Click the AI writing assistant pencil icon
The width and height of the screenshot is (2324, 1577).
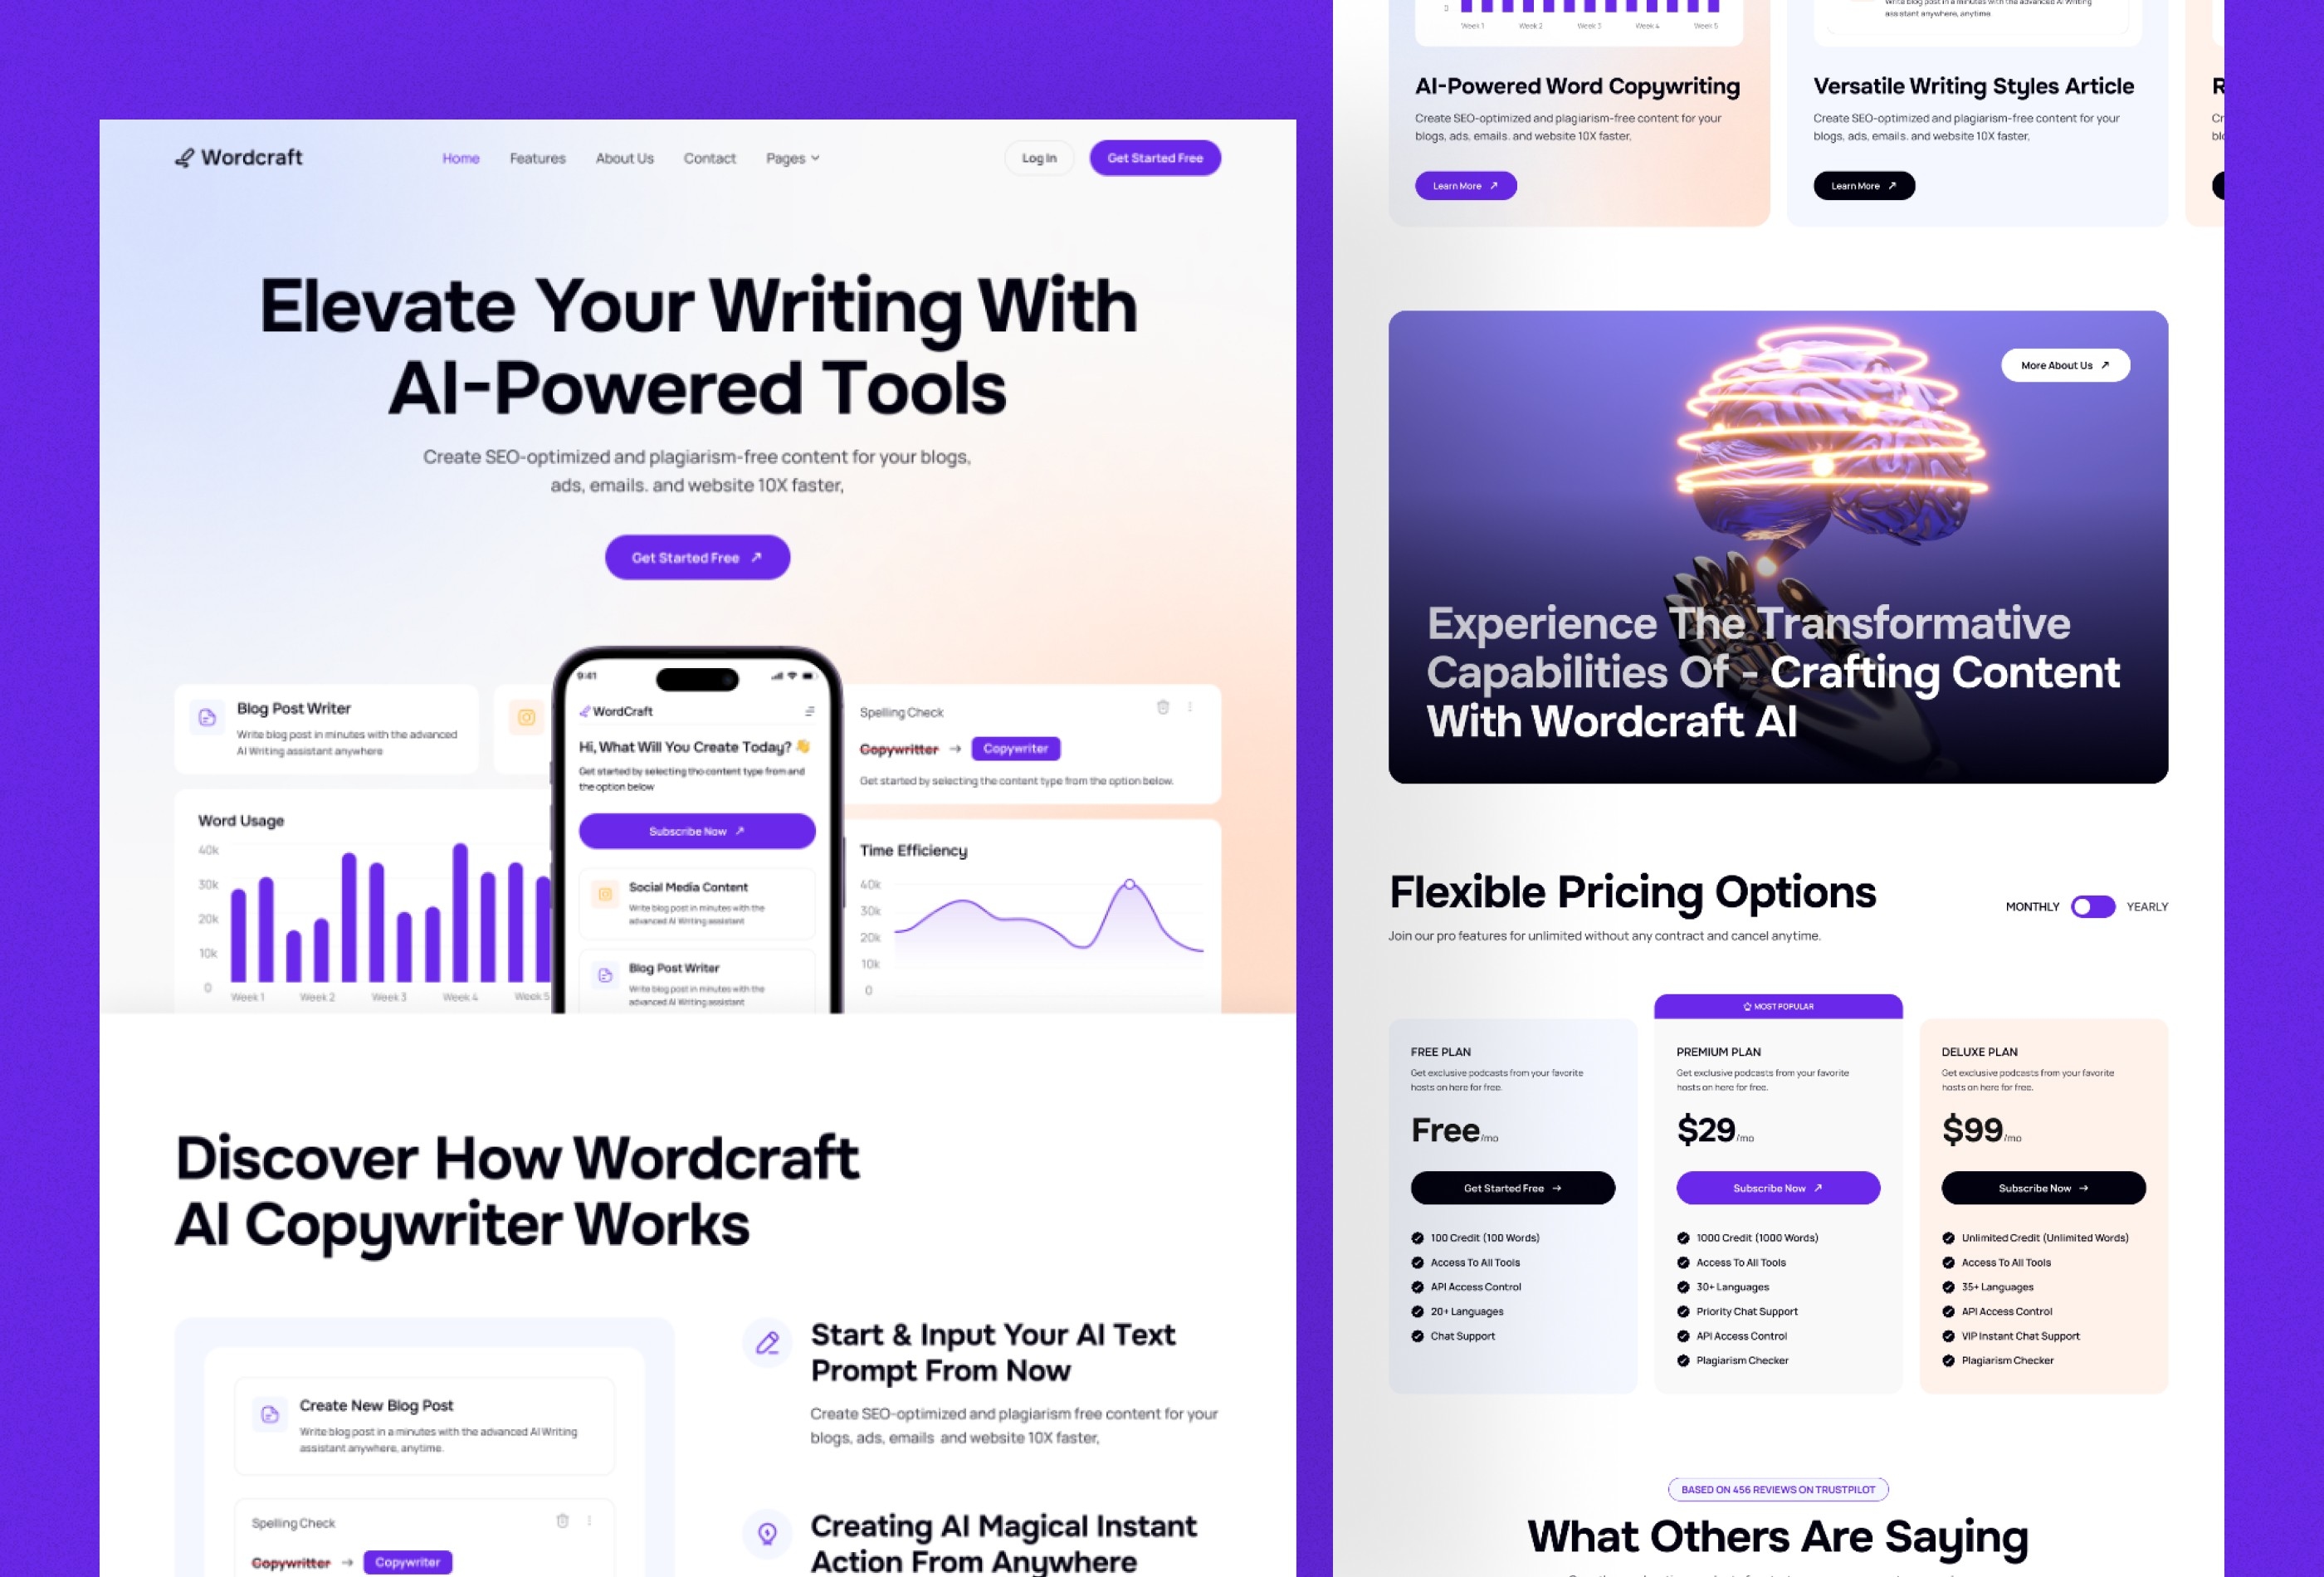coord(765,1343)
